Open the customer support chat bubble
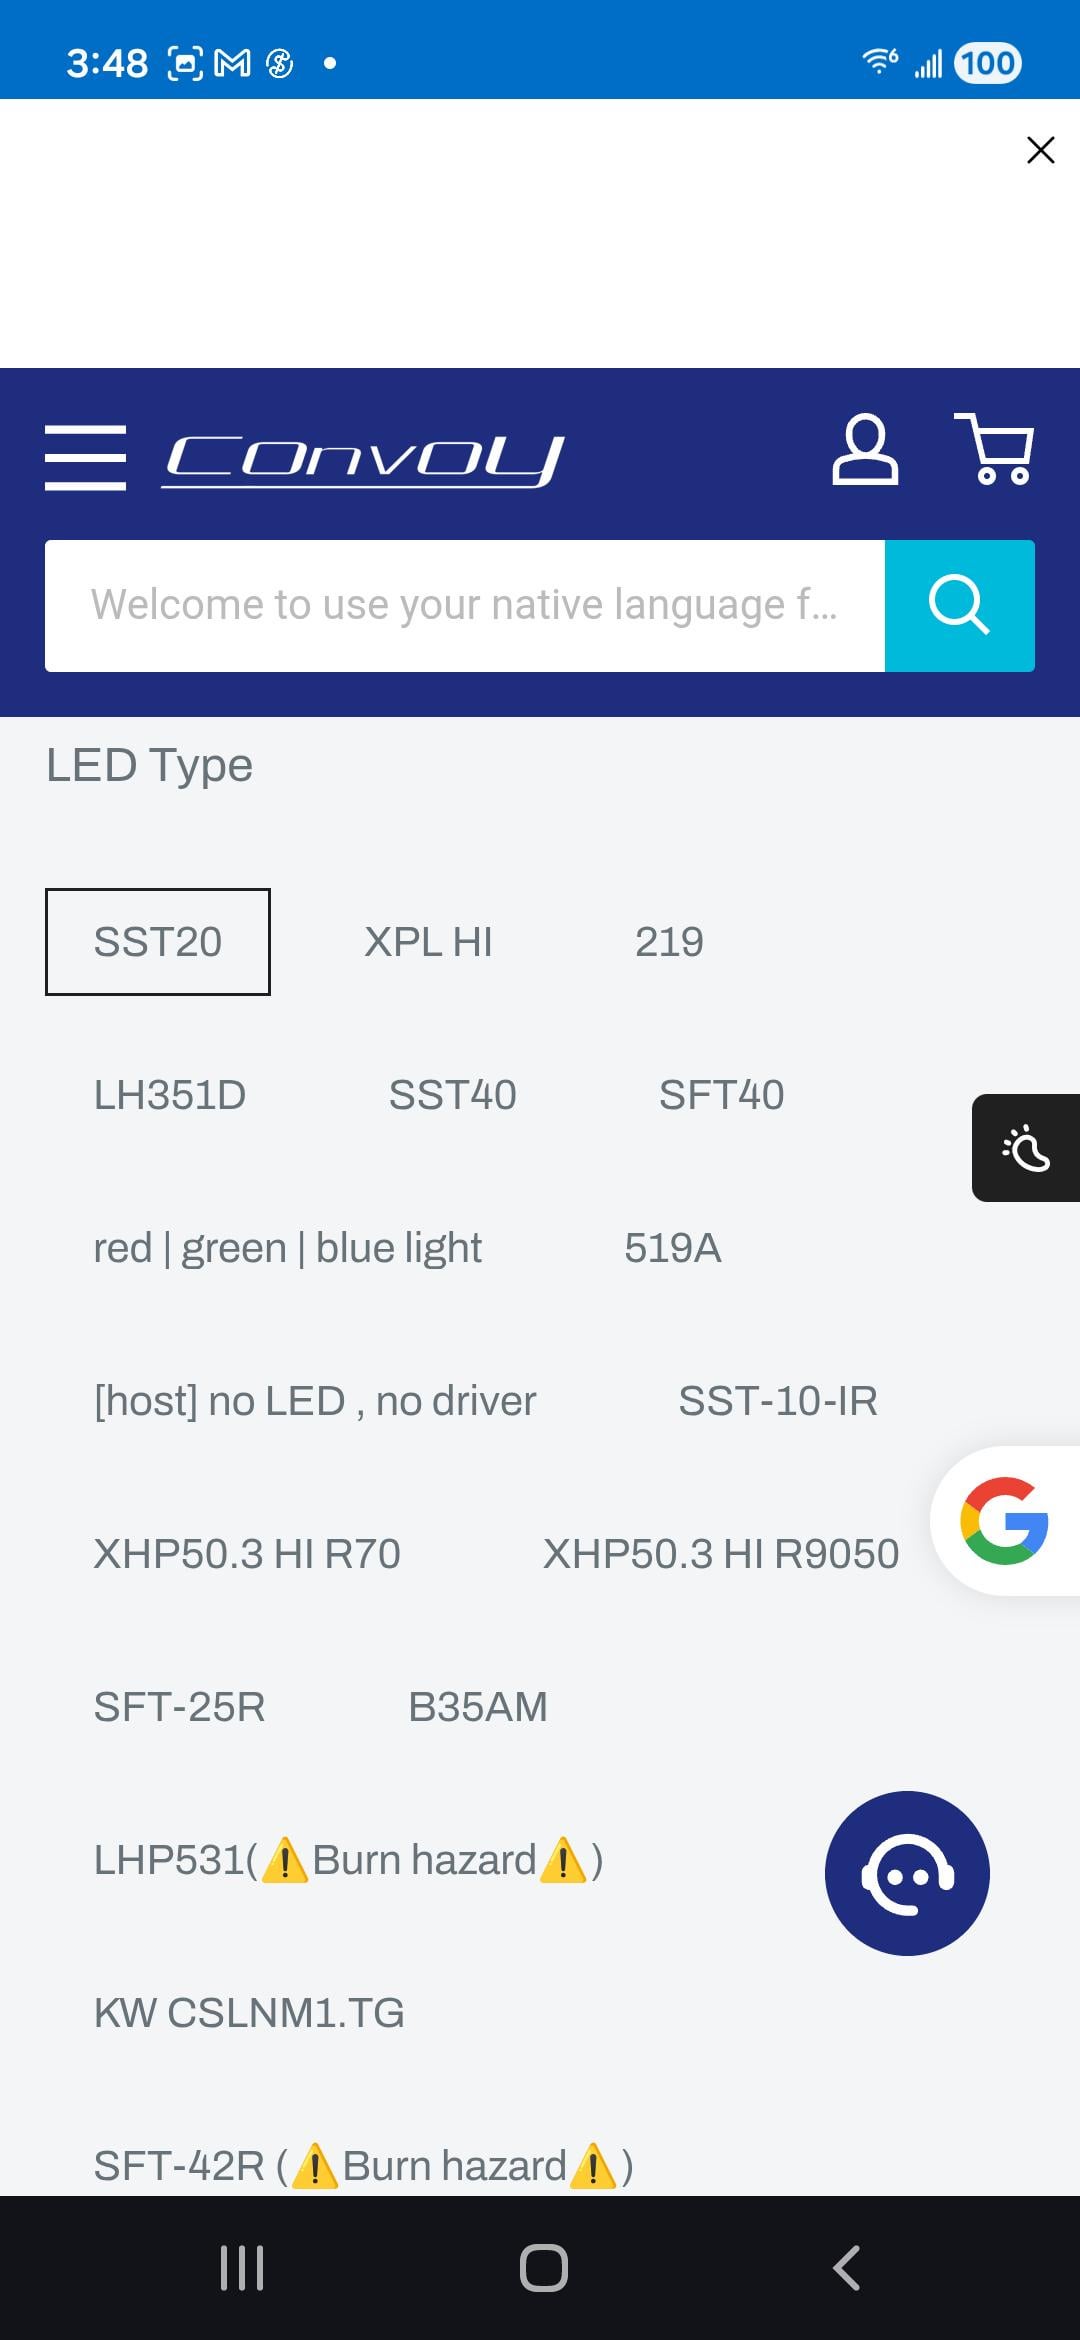1080x2340 pixels. tap(907, 1873)
